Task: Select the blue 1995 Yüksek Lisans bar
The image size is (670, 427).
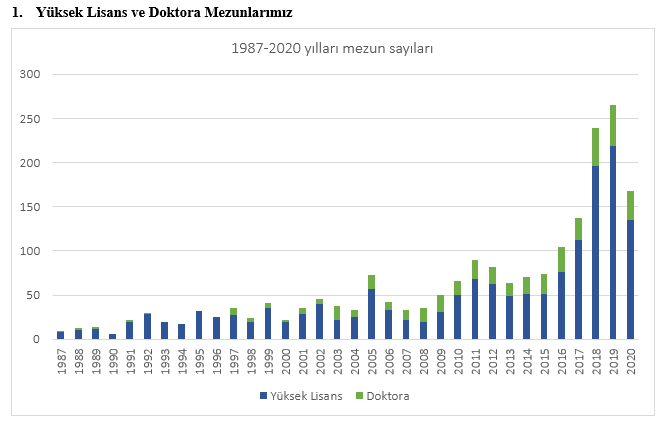Action: point(199,325)
